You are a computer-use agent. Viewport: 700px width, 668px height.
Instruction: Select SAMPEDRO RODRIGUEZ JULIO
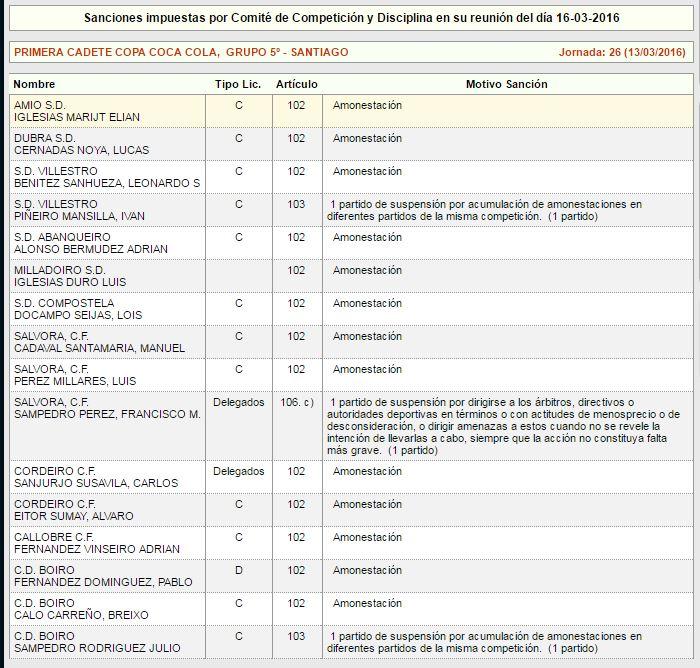[97, 649]
